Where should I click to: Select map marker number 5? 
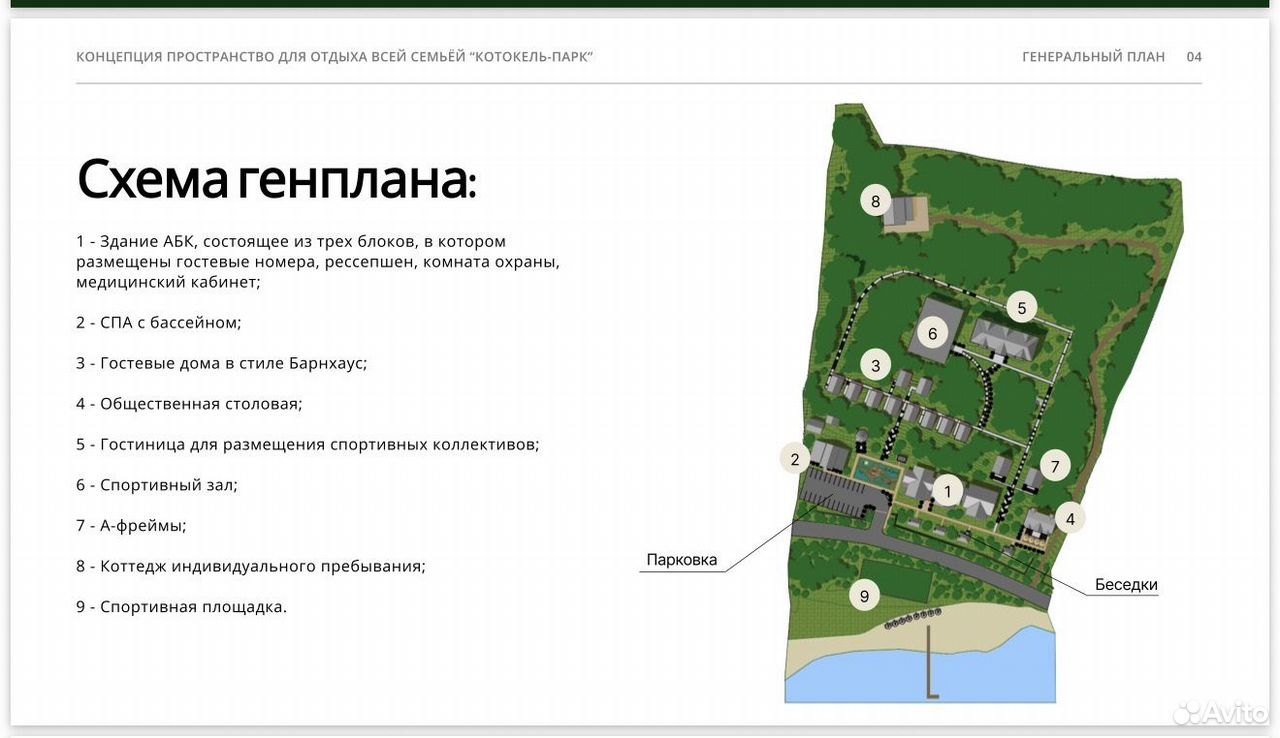point(1021,308)
